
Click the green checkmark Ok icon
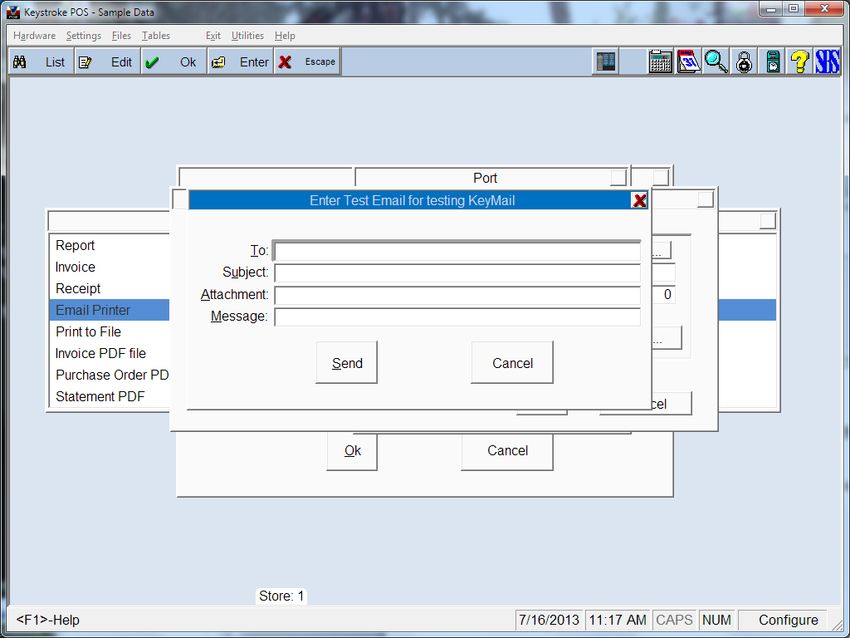point(152,62)
